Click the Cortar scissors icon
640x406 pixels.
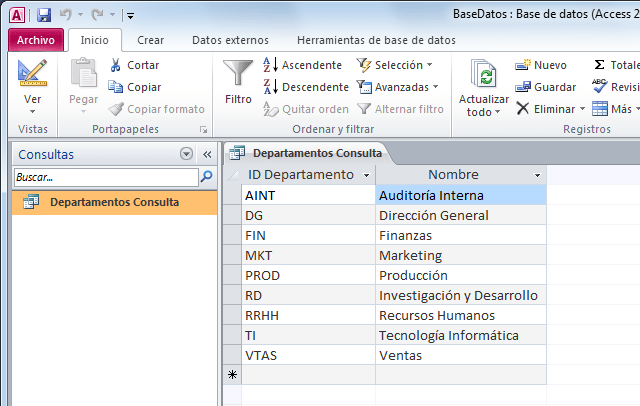116,65
